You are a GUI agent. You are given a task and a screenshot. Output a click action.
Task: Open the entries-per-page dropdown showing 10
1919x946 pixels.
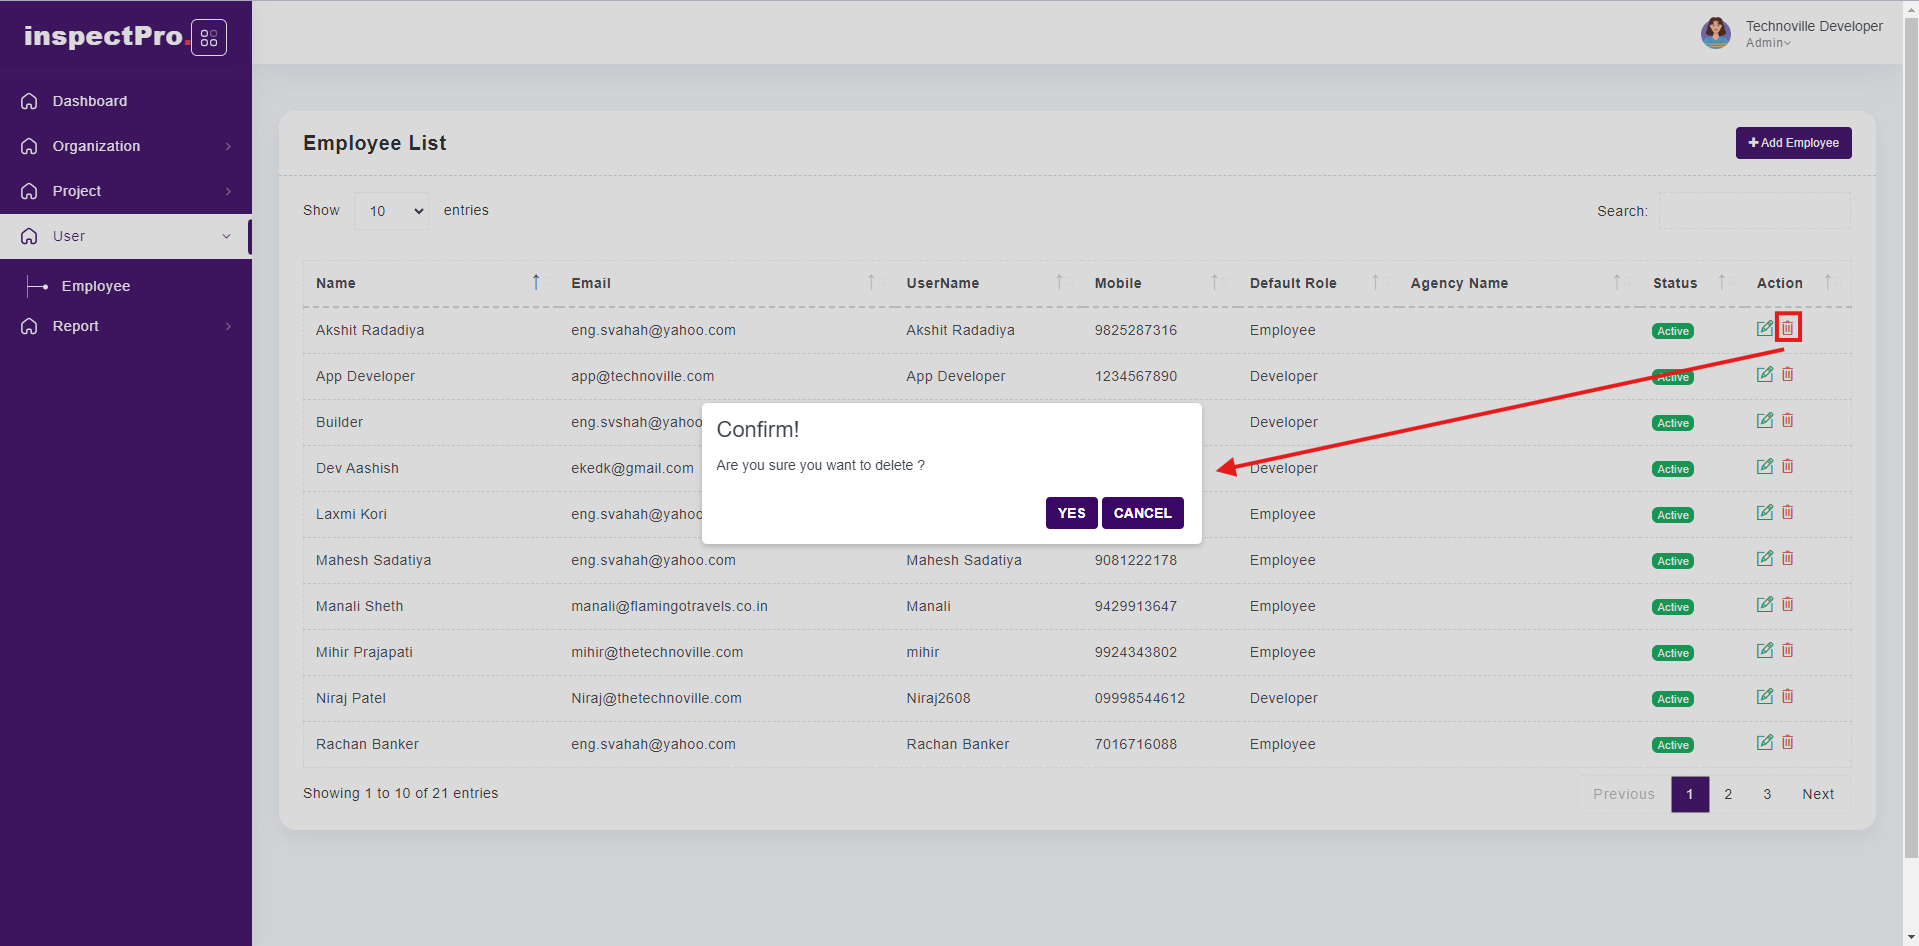(x=391, y=211)
